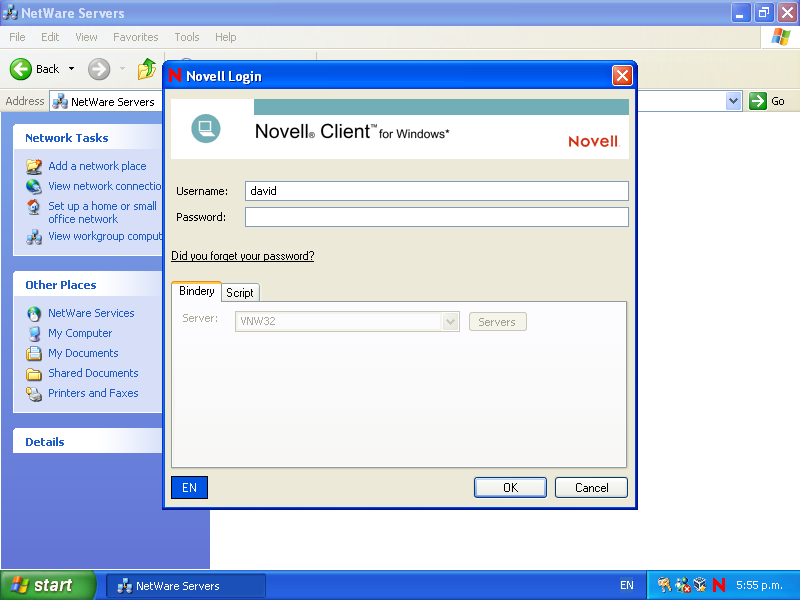Open the Edit menu

pos(50,37)
